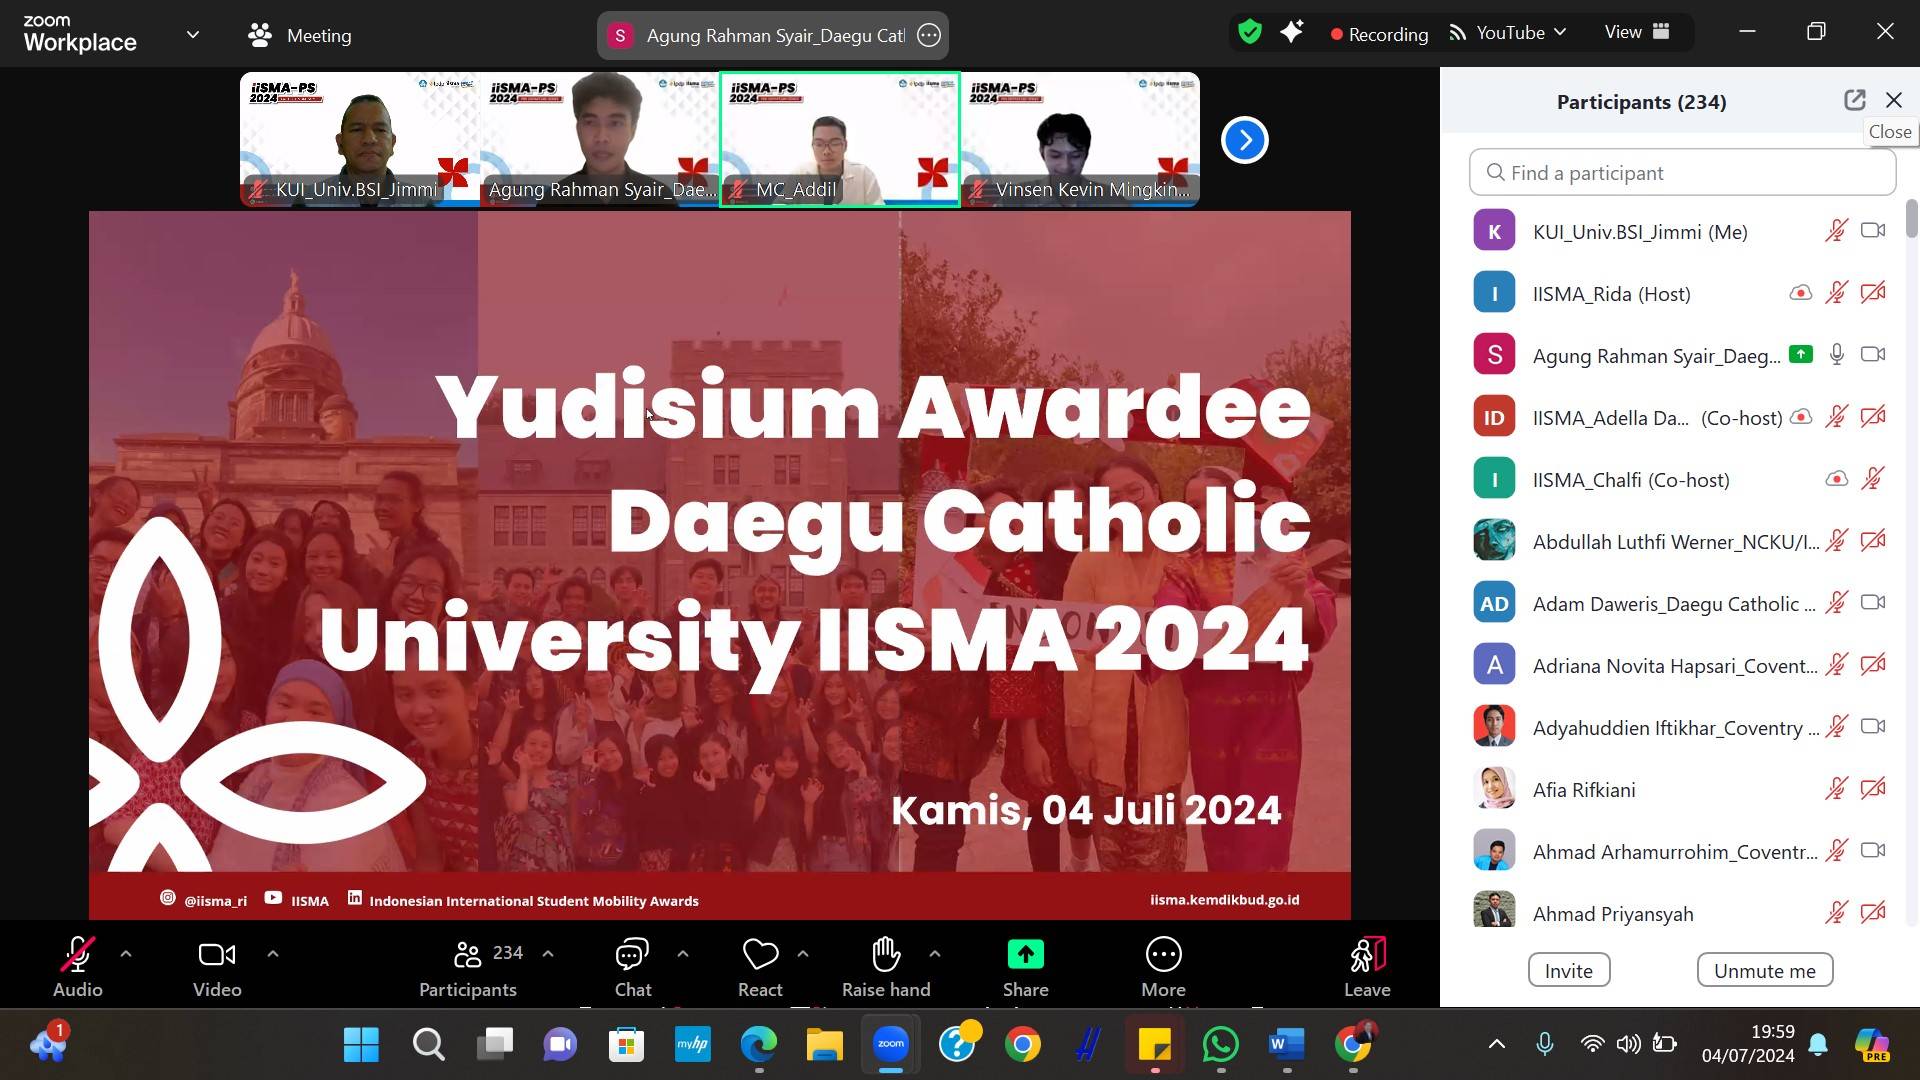Click the green encryption shield icon
This screenshot has height=1080, width=1920.
(1249, 32)
